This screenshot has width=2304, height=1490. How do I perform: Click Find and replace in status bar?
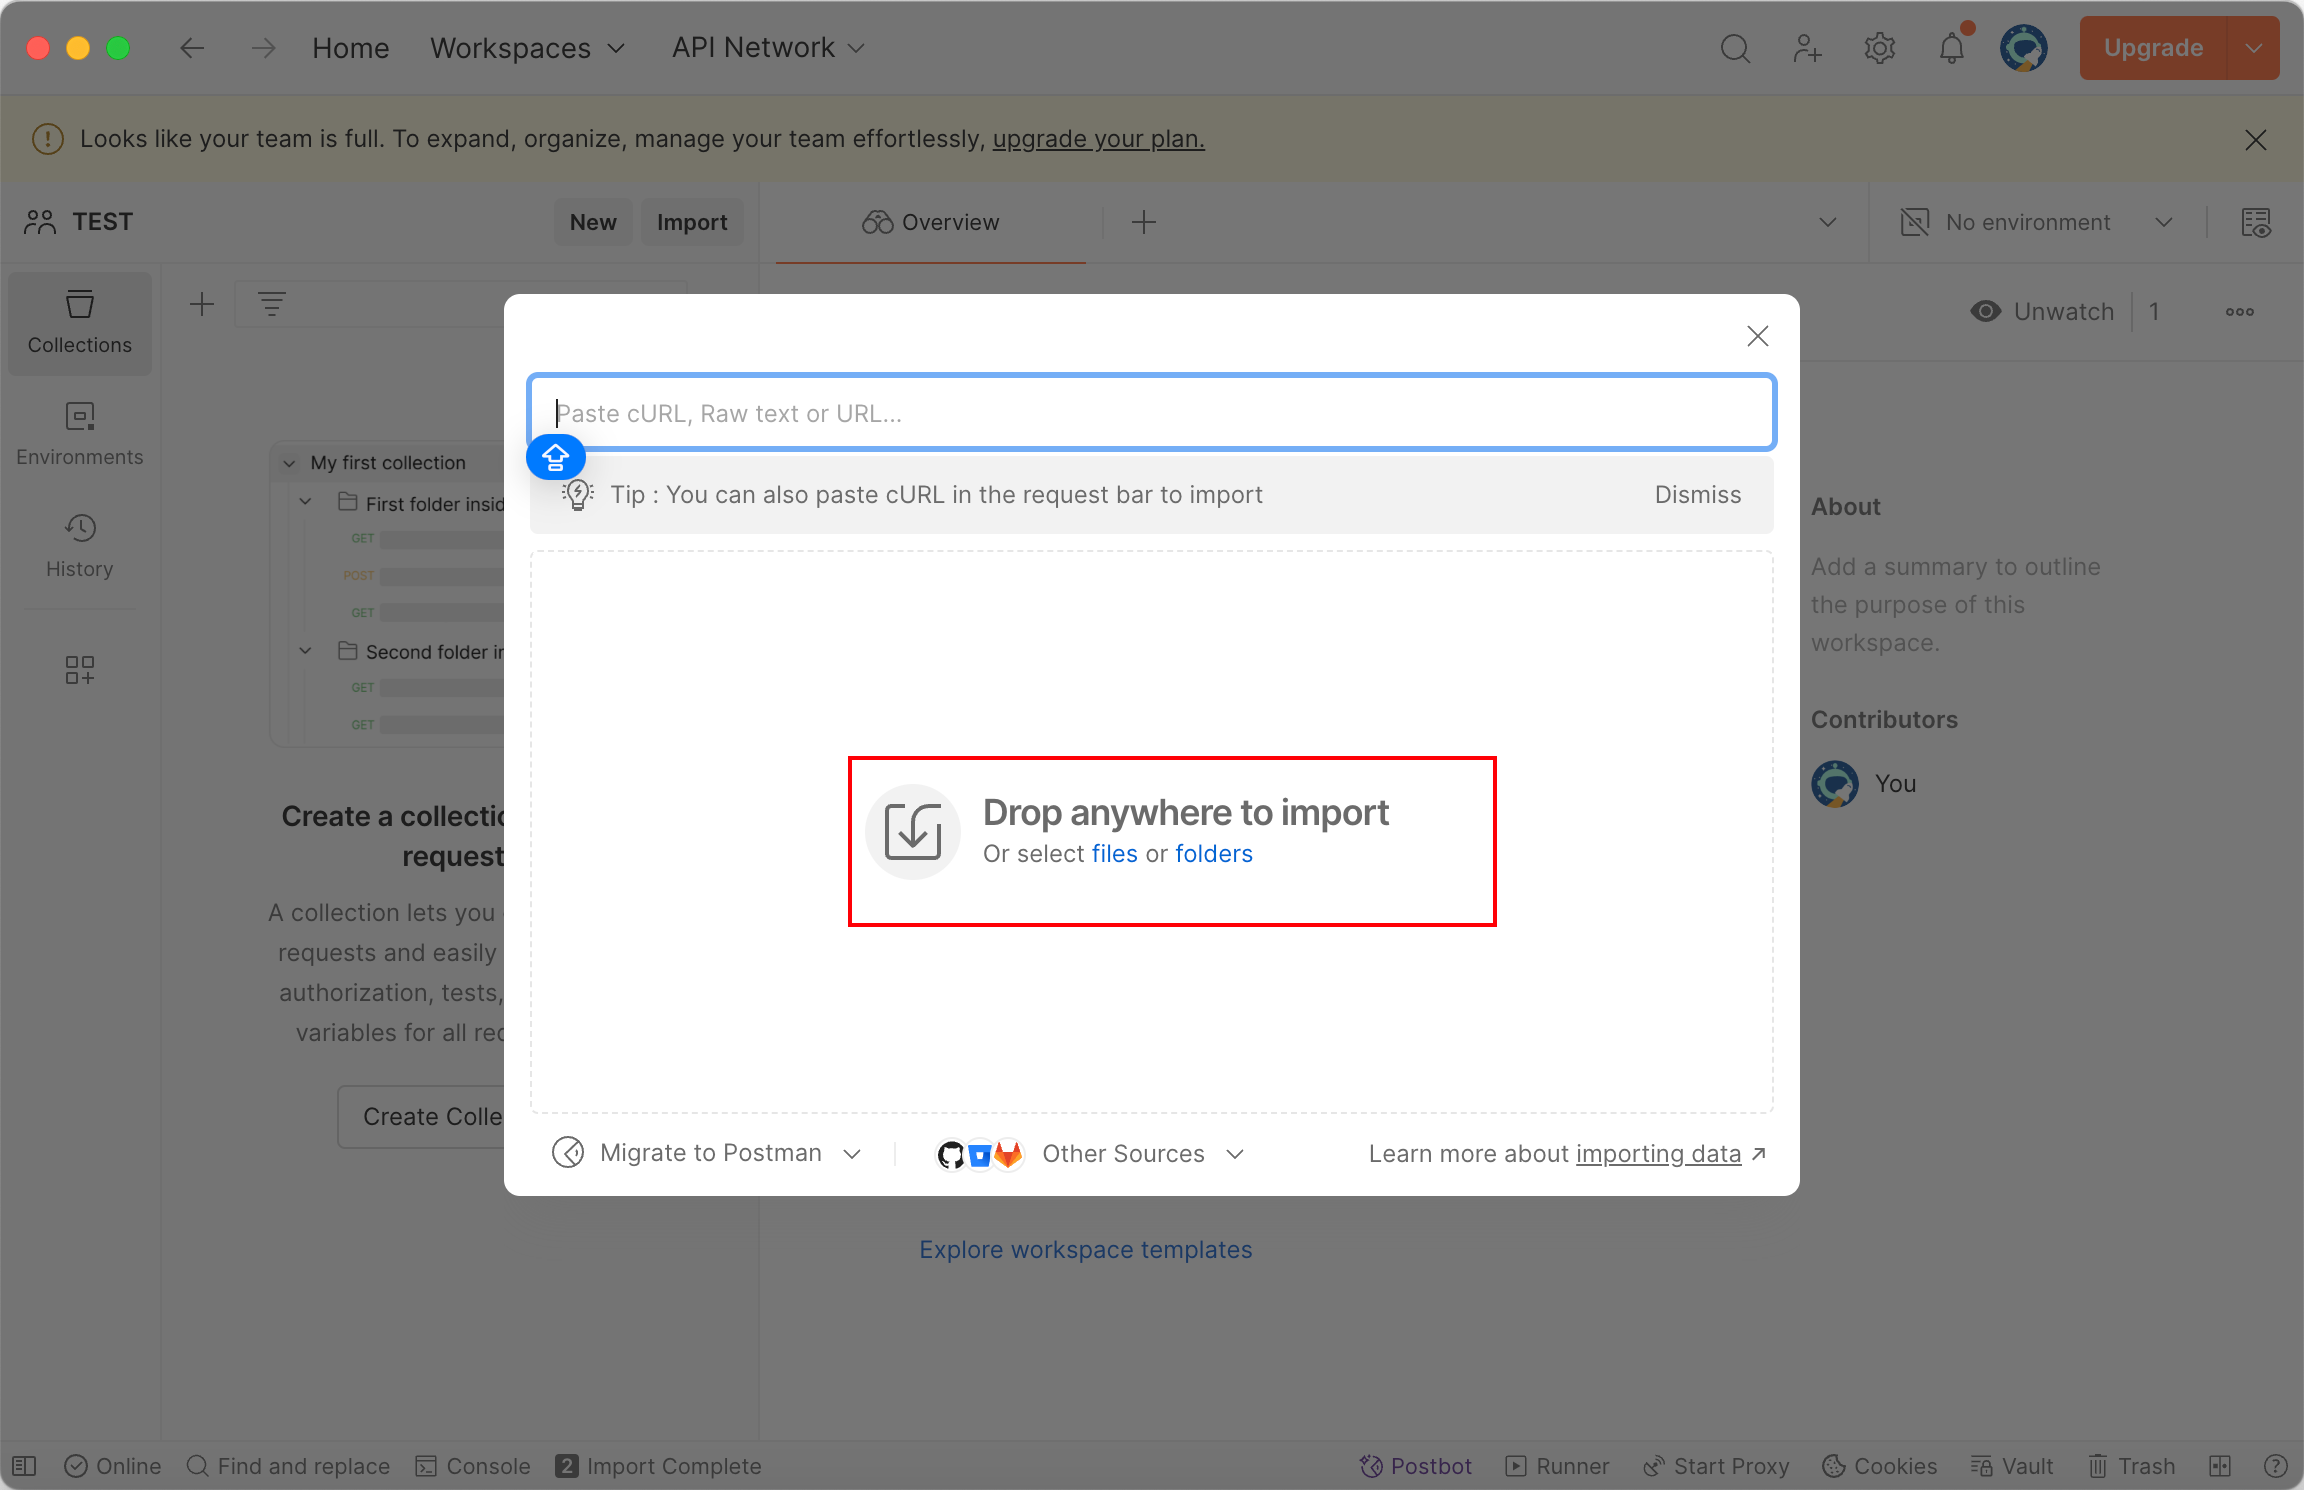[x=288, y=1466]
